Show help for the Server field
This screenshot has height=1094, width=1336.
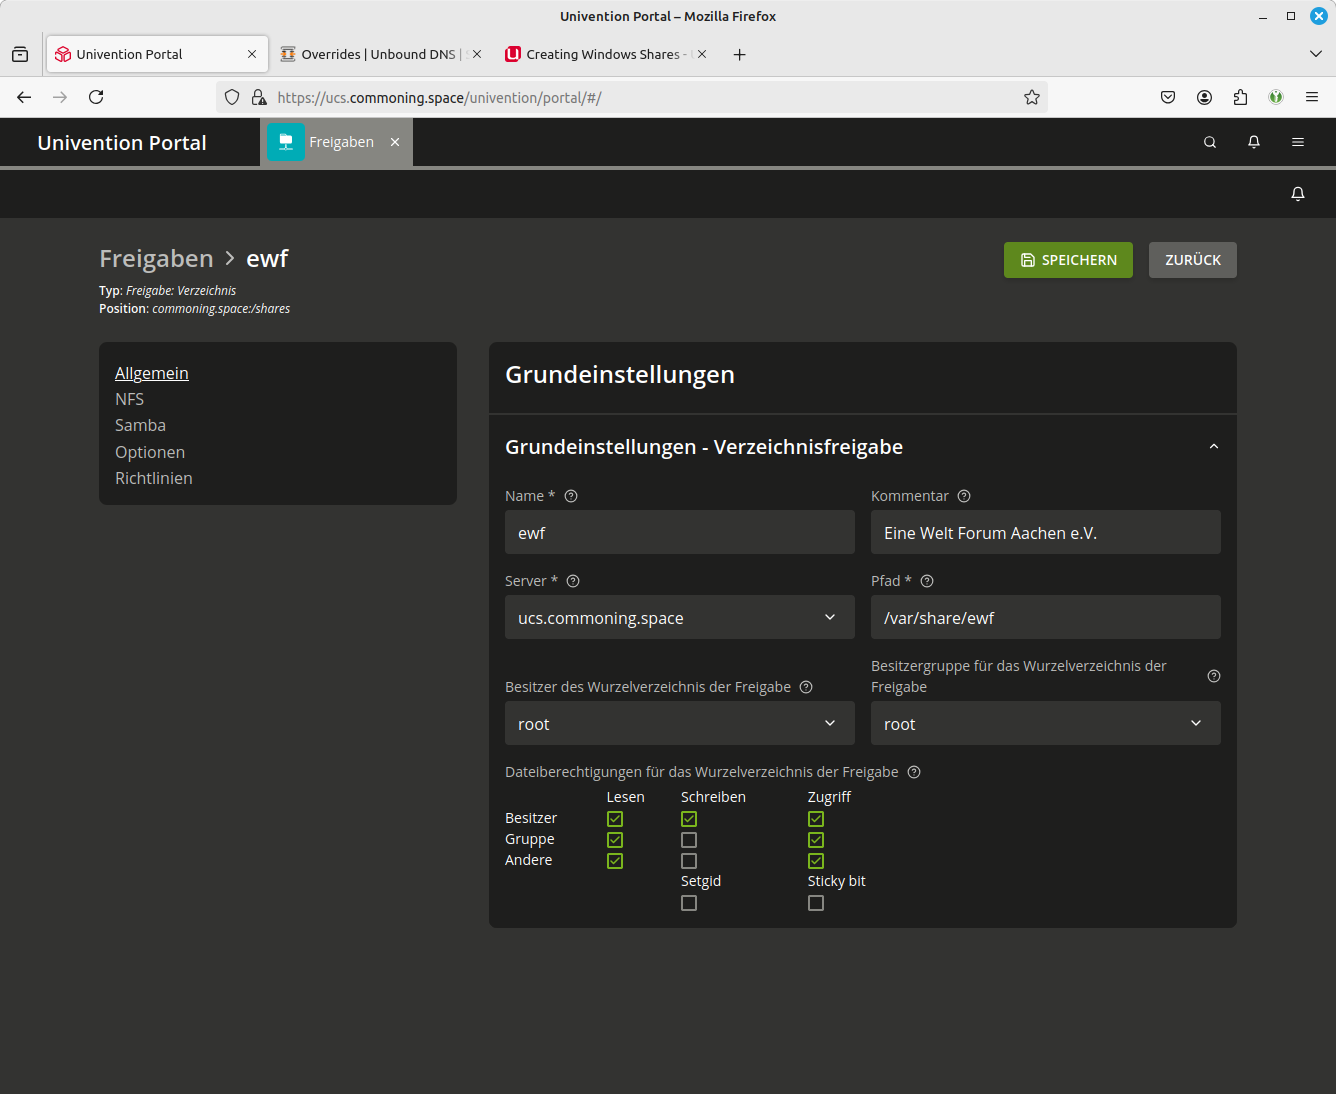[x=573, y=581]
